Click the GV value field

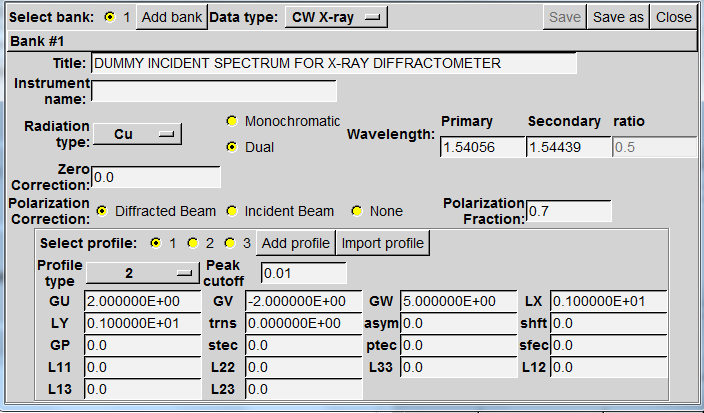click(x=304, y=301)
